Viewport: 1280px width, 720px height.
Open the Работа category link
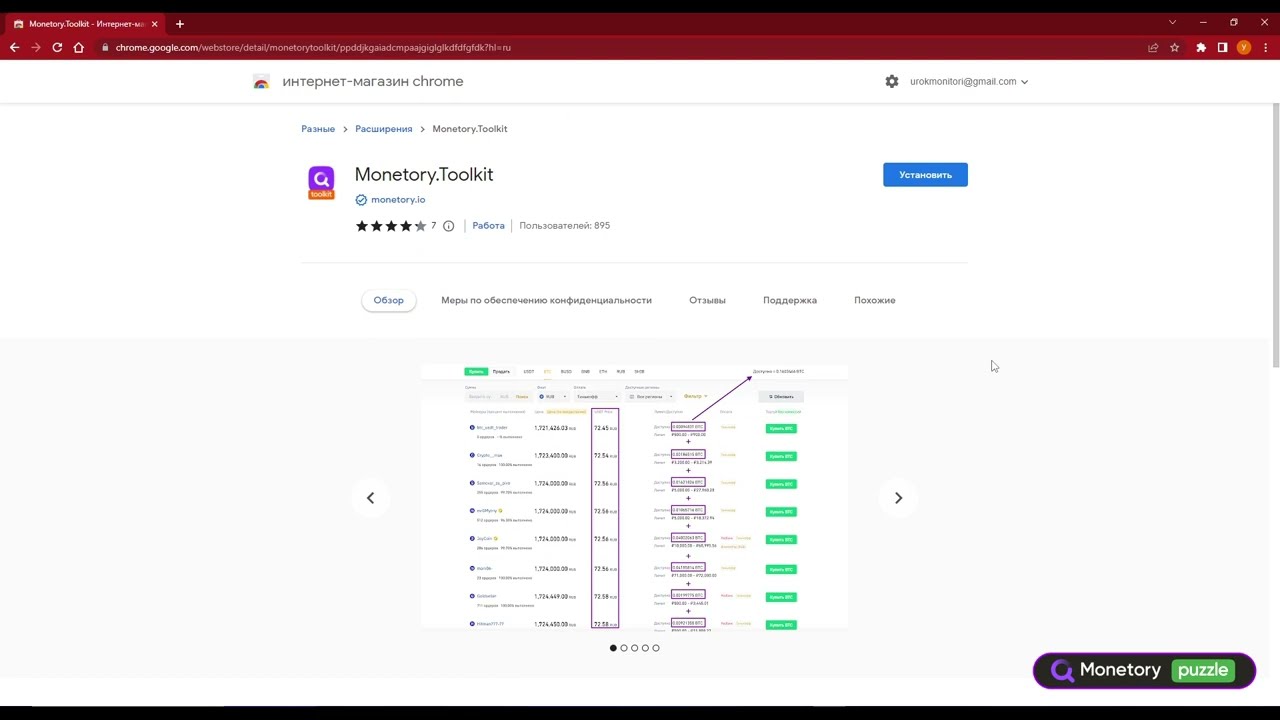488,226
